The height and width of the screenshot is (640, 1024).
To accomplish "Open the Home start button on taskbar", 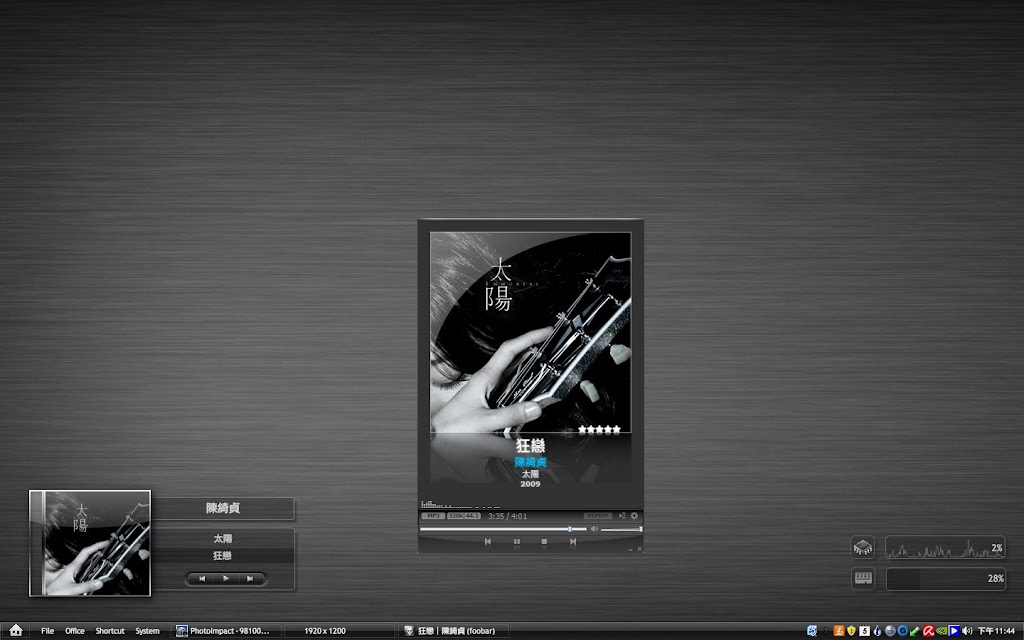I will point(16,630).
